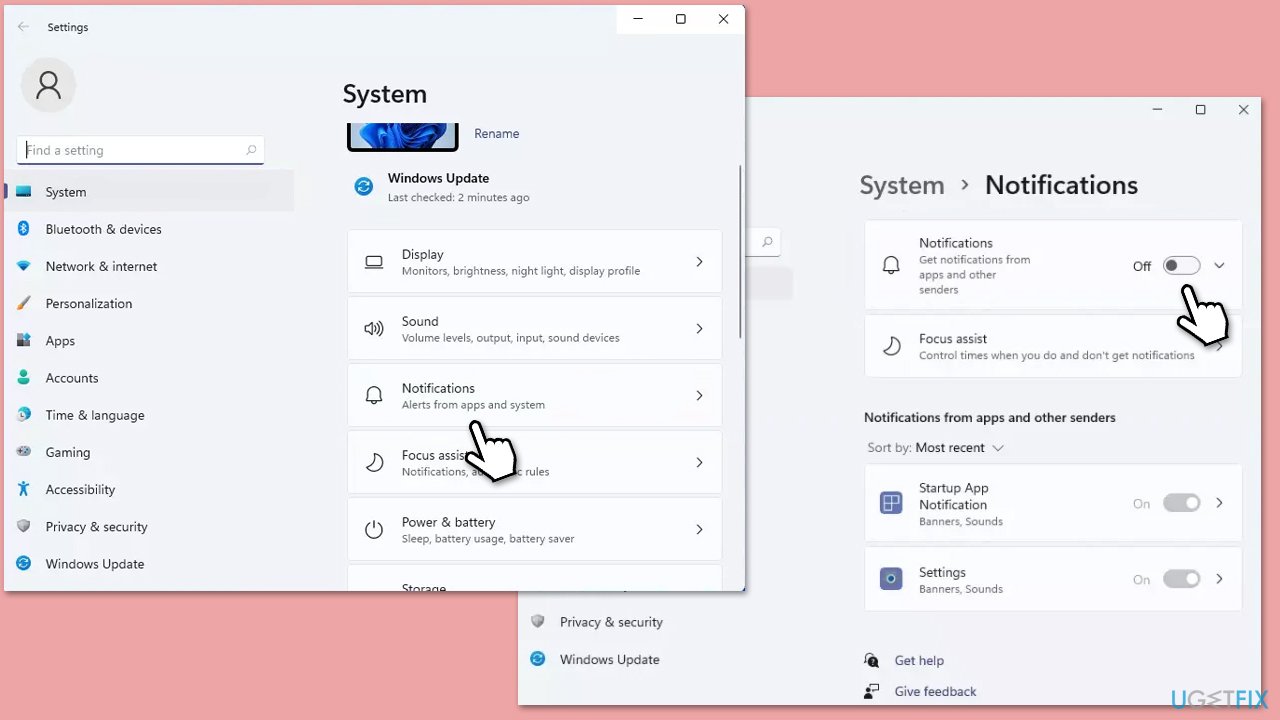Select the Personalization brush icon
The image size is (1280, 720).
(x=24, y=303)
